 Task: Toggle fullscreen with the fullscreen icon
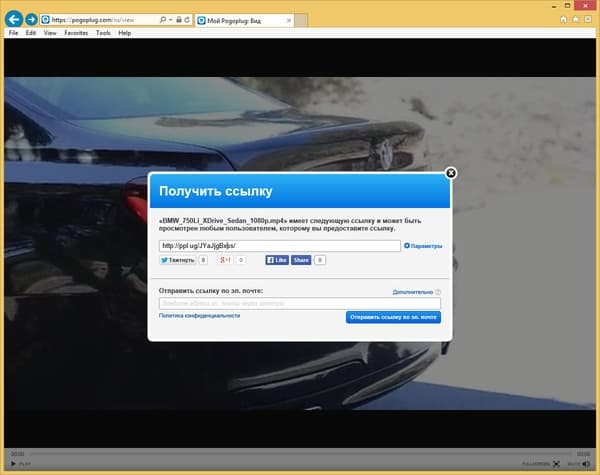click(x=556, y=464)
